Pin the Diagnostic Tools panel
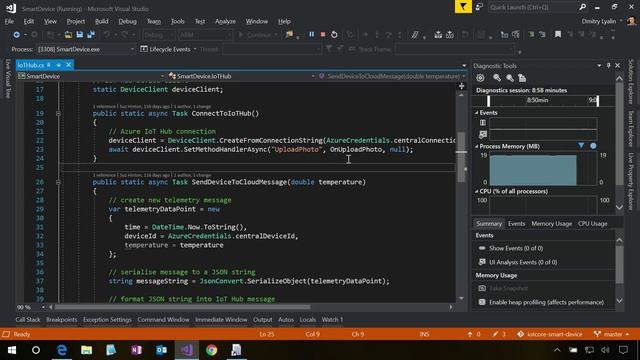Screen dimensions: 640x360 coord(608,65)
